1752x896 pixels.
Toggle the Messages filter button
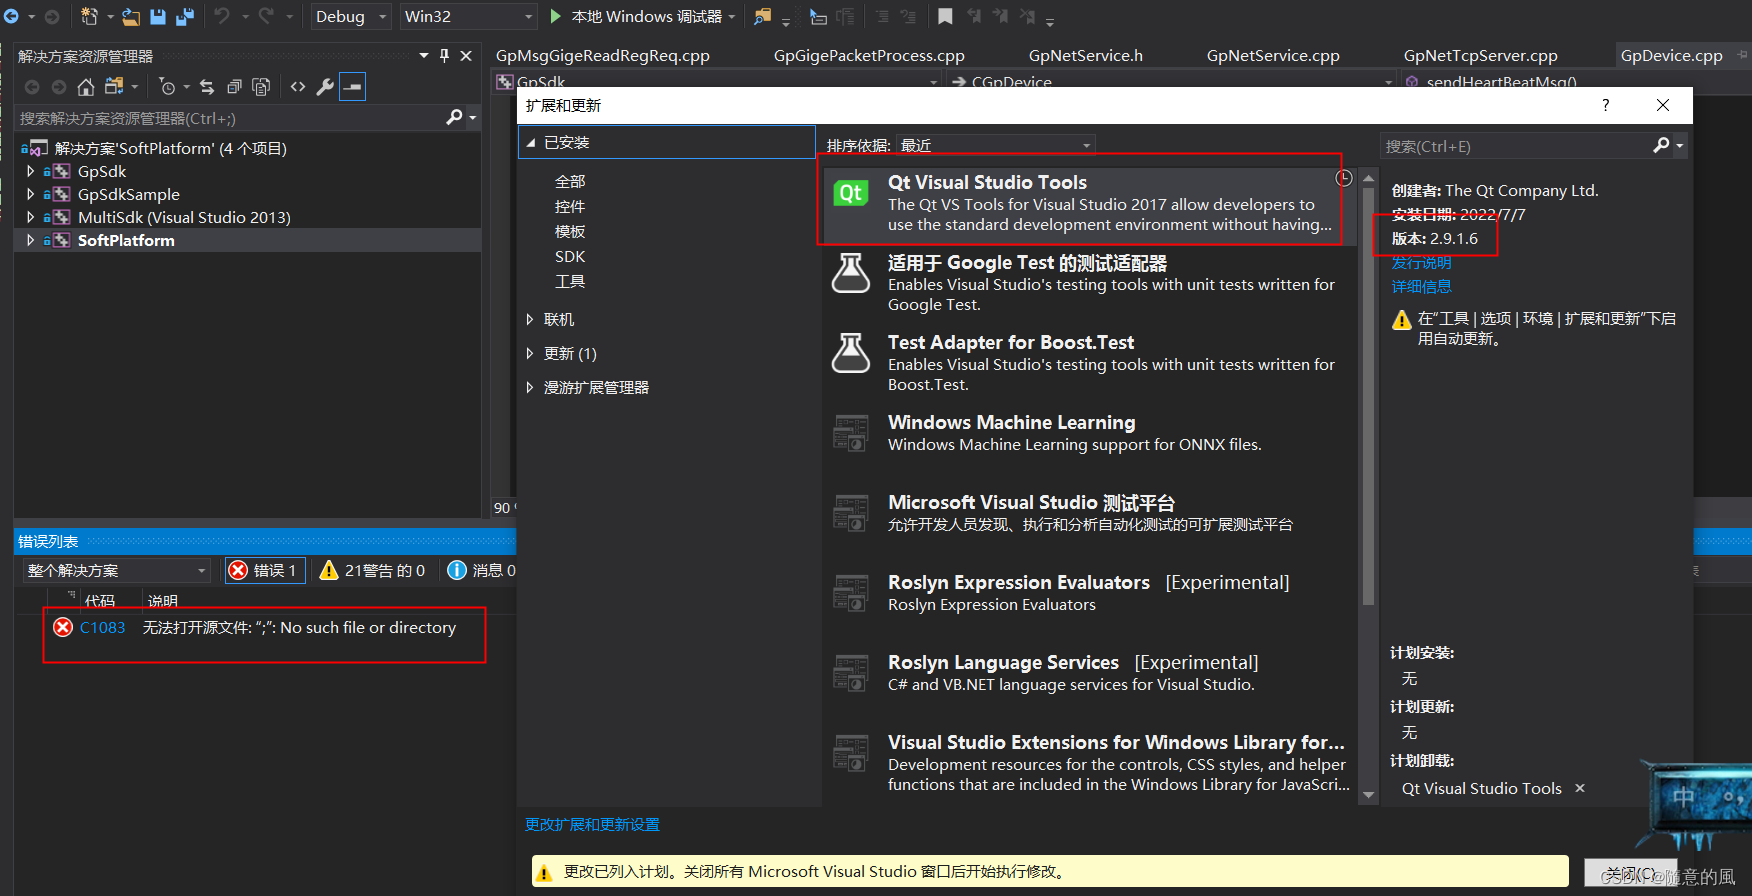[482, 570]
